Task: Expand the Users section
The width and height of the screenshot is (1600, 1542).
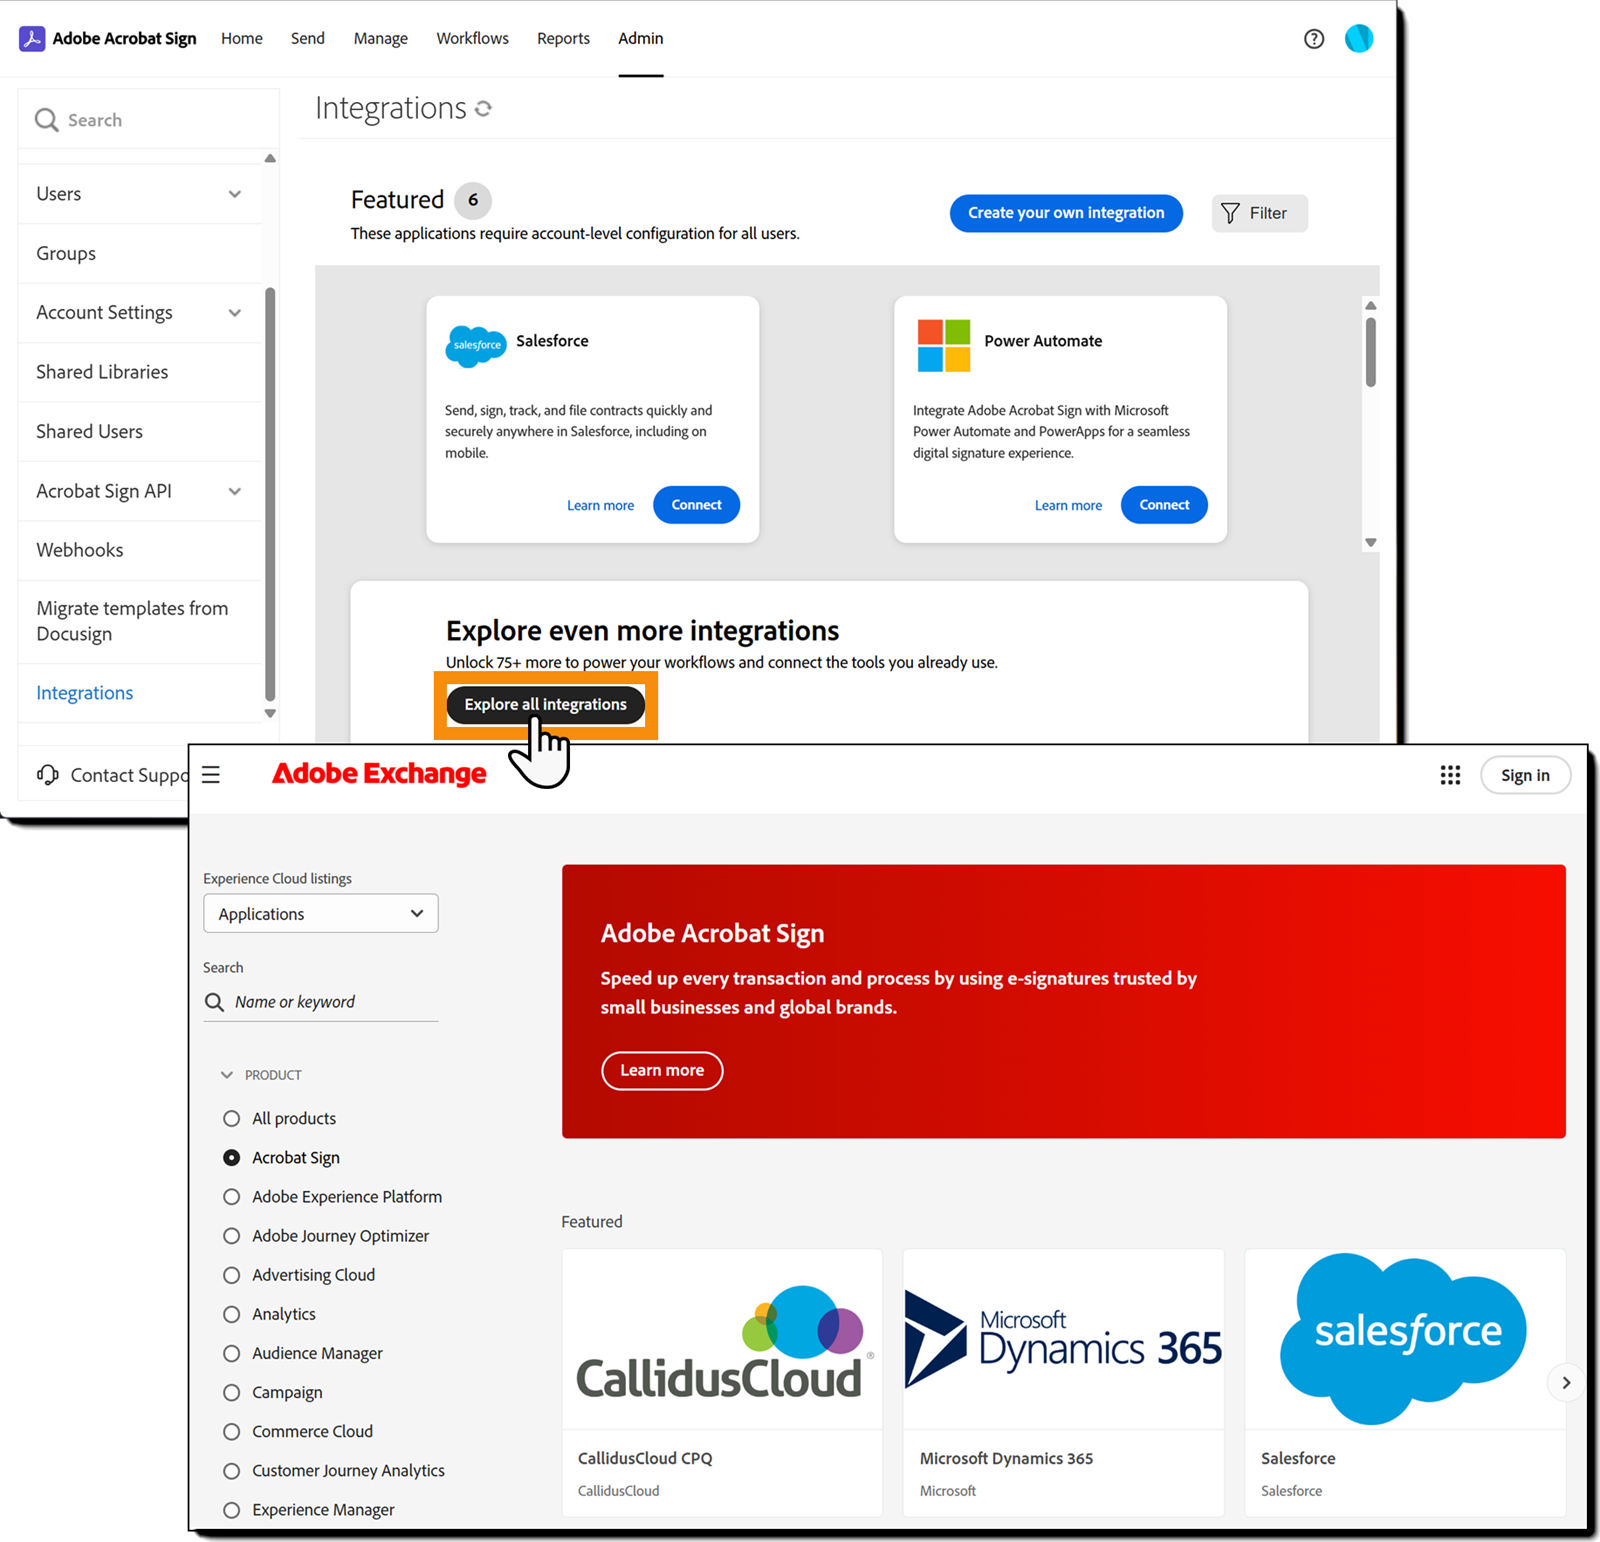Action: (236, 193)
